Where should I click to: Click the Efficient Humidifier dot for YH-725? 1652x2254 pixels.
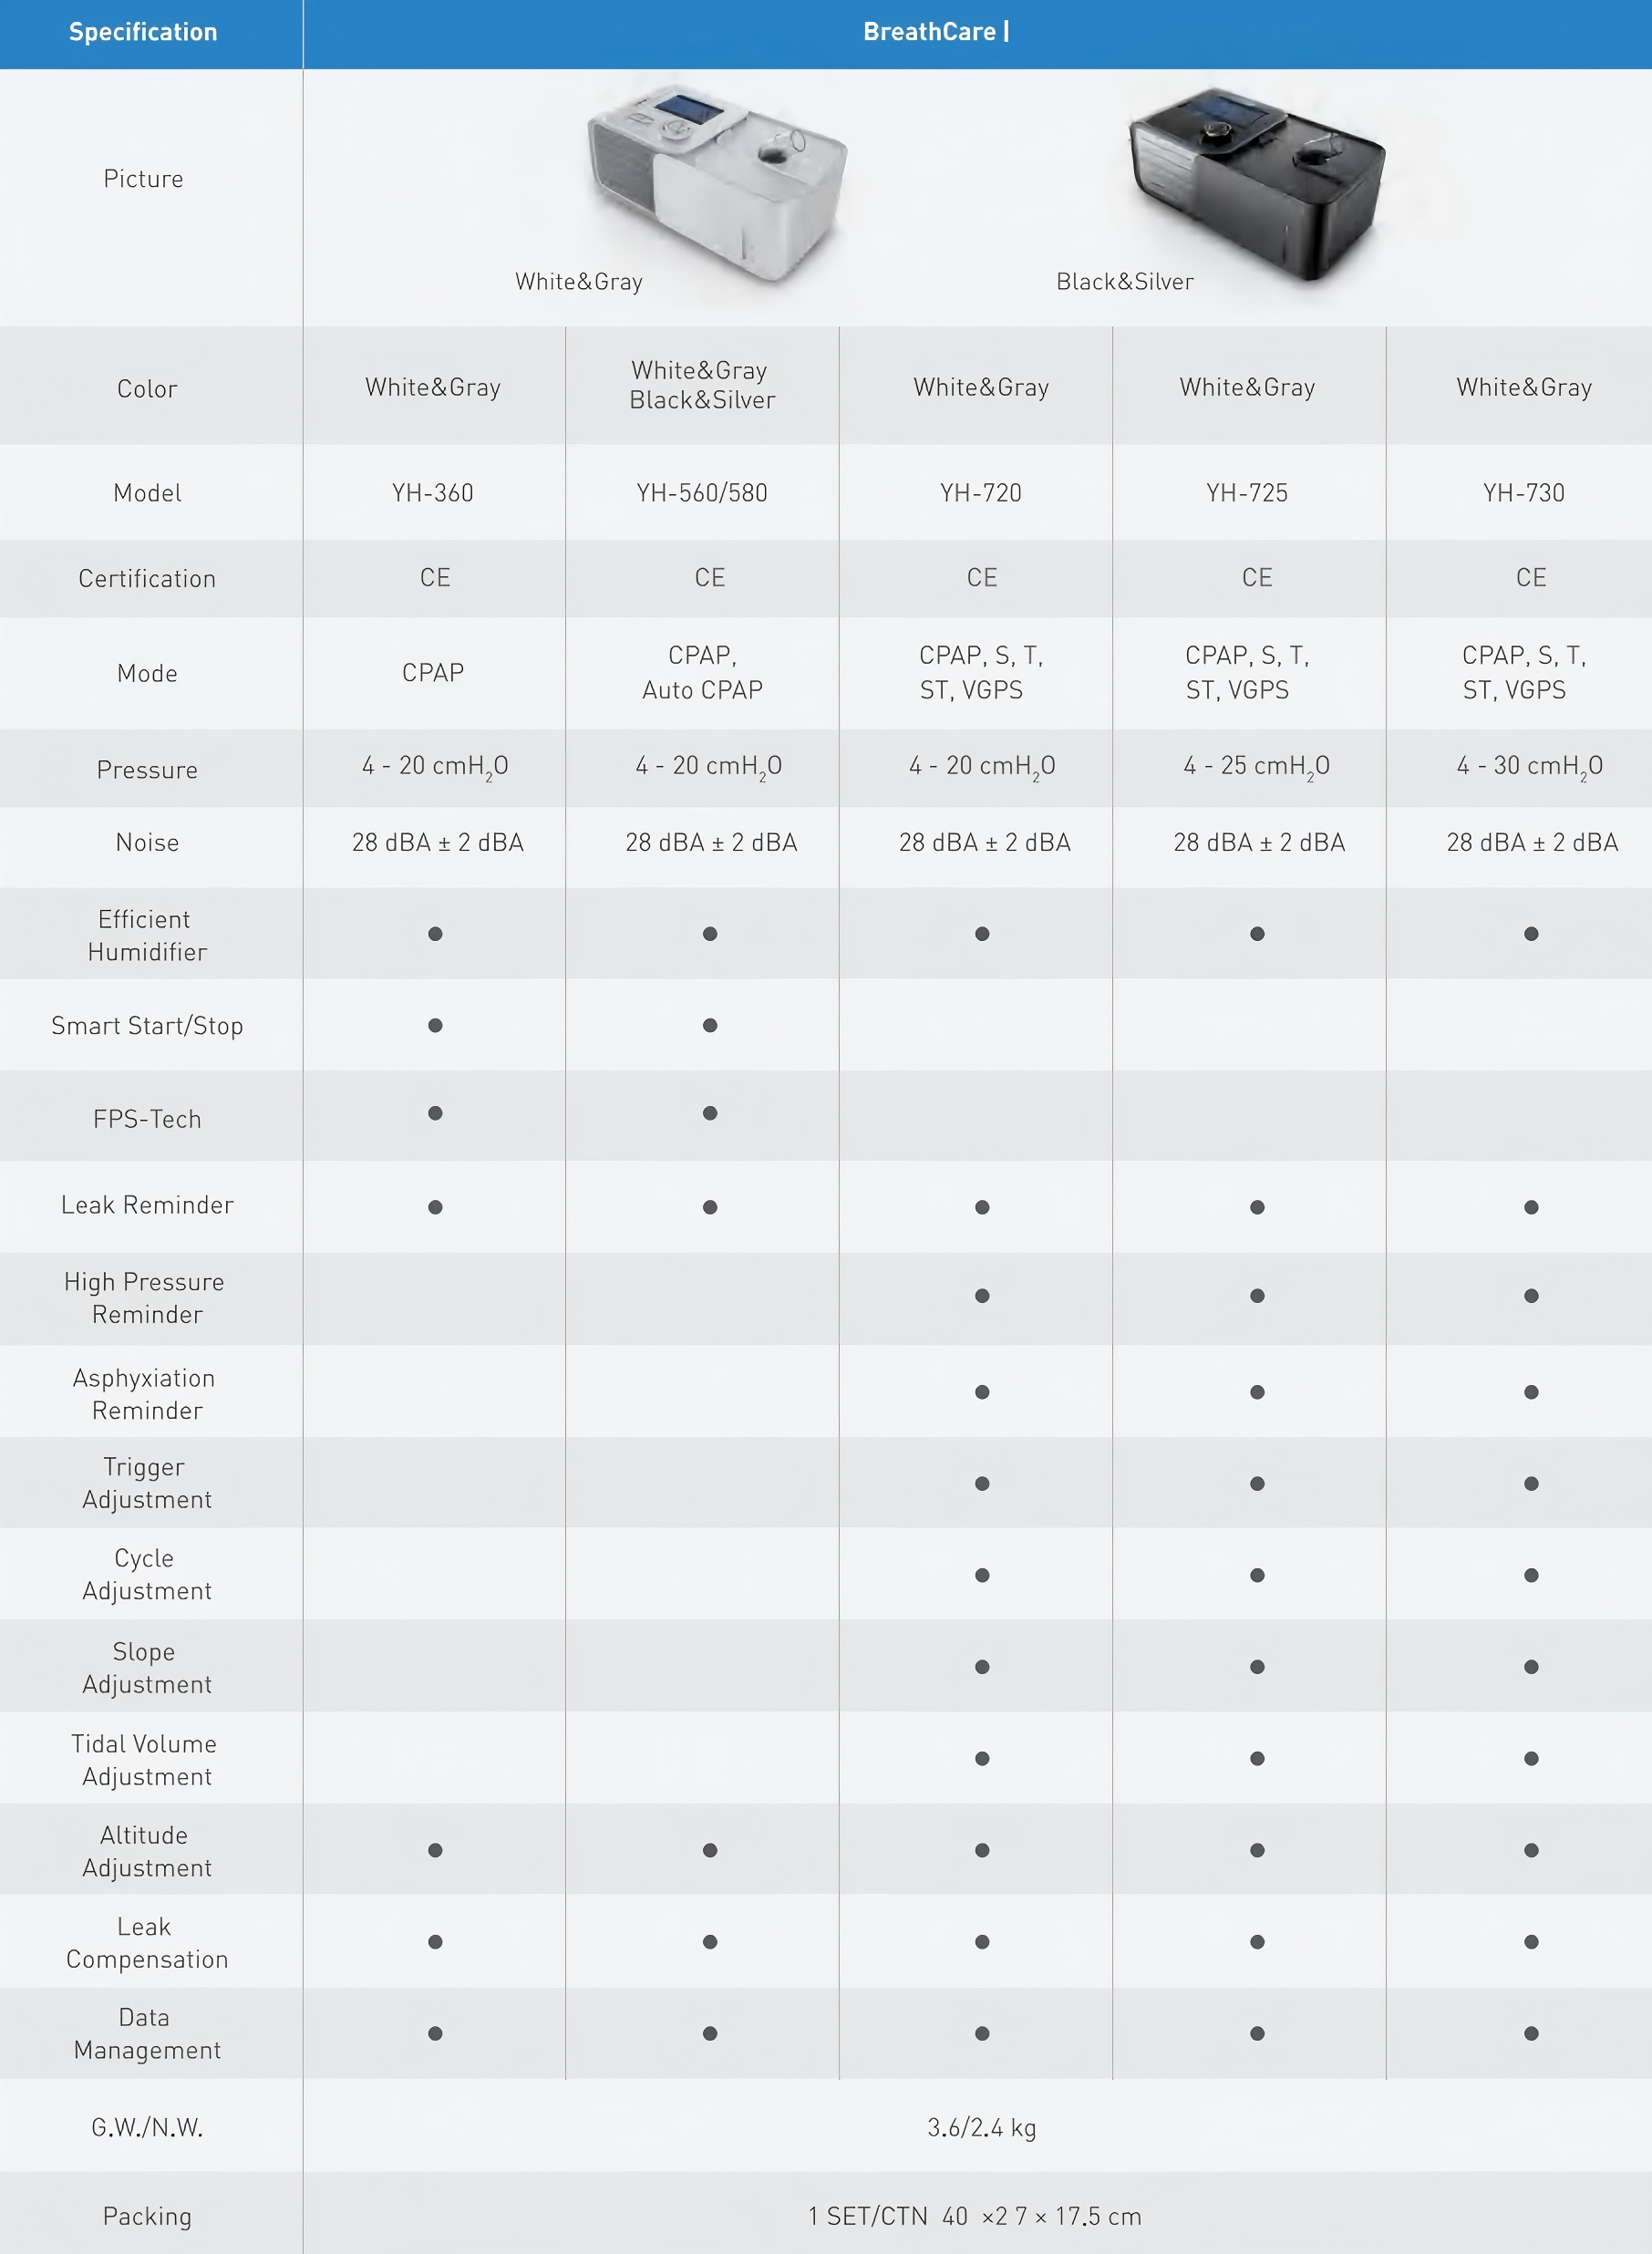click(x=1257, y=934)
